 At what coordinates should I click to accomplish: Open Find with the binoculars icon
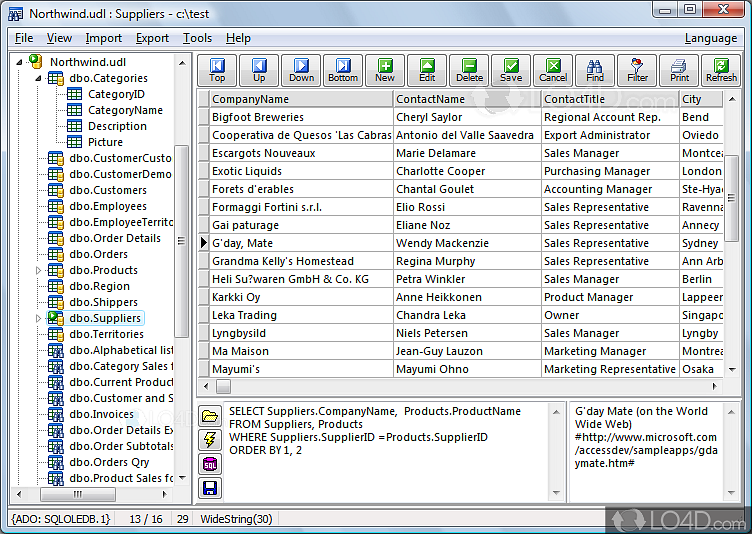click(x=595, y=70)
